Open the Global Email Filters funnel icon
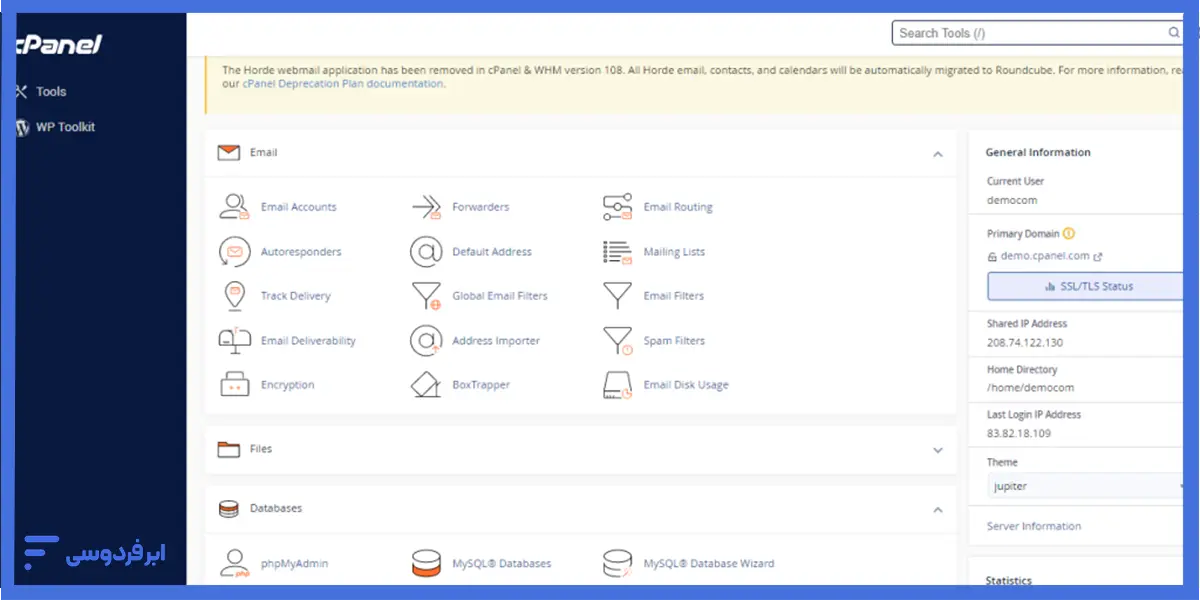This screenshot has height=600, width=1200. pyautogui.click(x=427, y=296)
